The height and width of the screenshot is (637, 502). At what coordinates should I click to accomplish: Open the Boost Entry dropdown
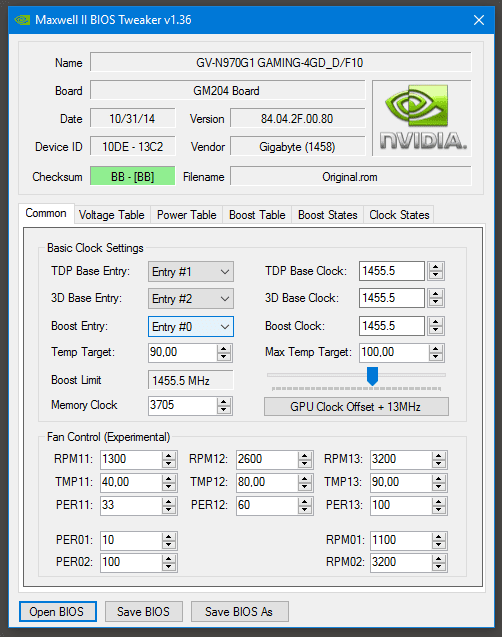pyautogui.click(x=191, y=327)
